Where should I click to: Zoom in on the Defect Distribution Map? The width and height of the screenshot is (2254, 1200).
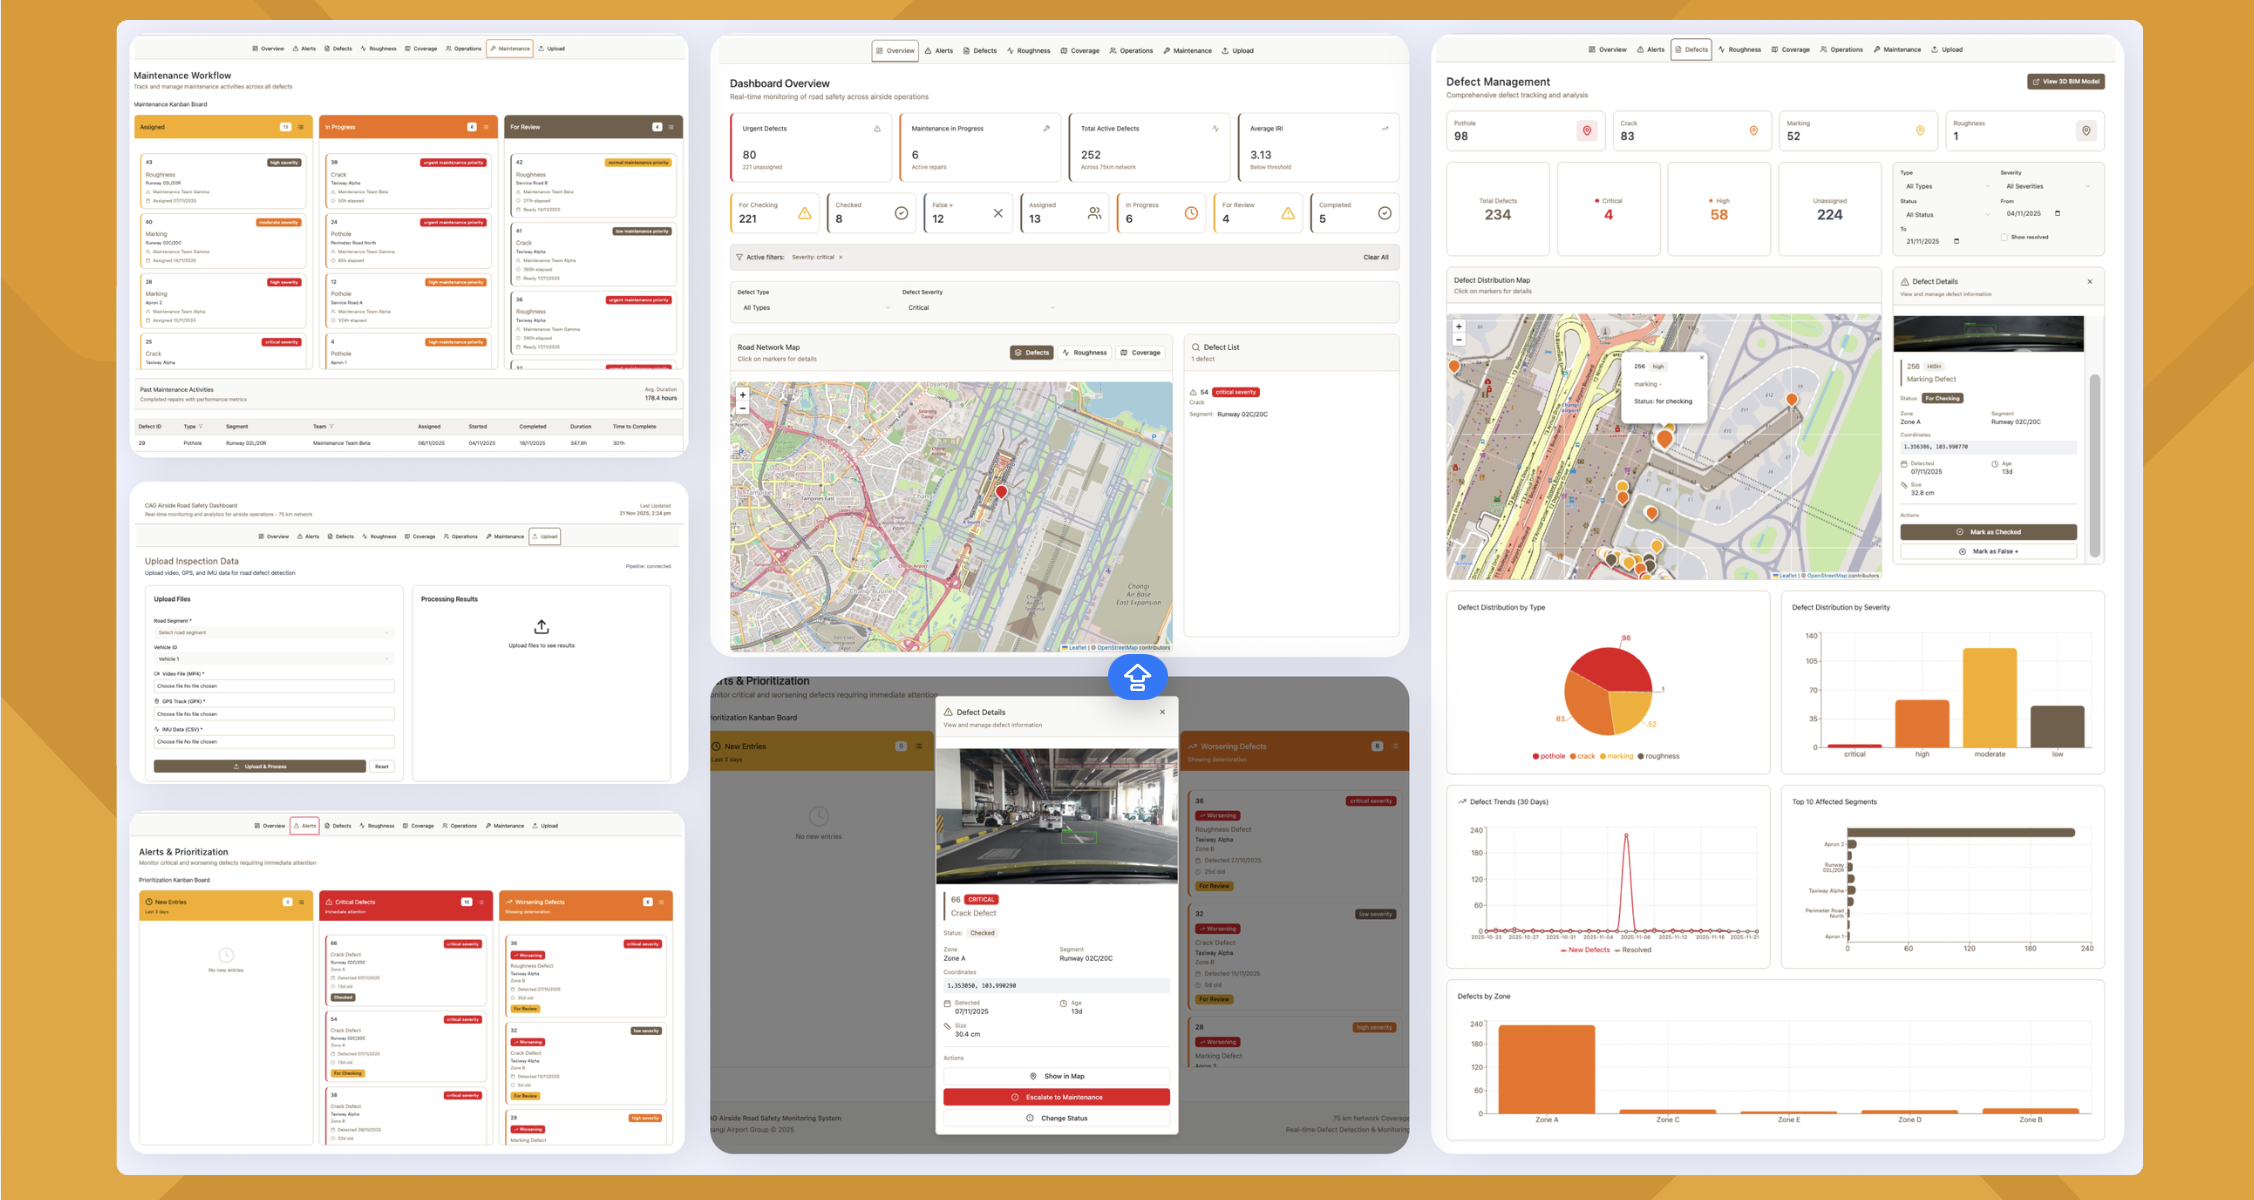[x=1459, y=327]
